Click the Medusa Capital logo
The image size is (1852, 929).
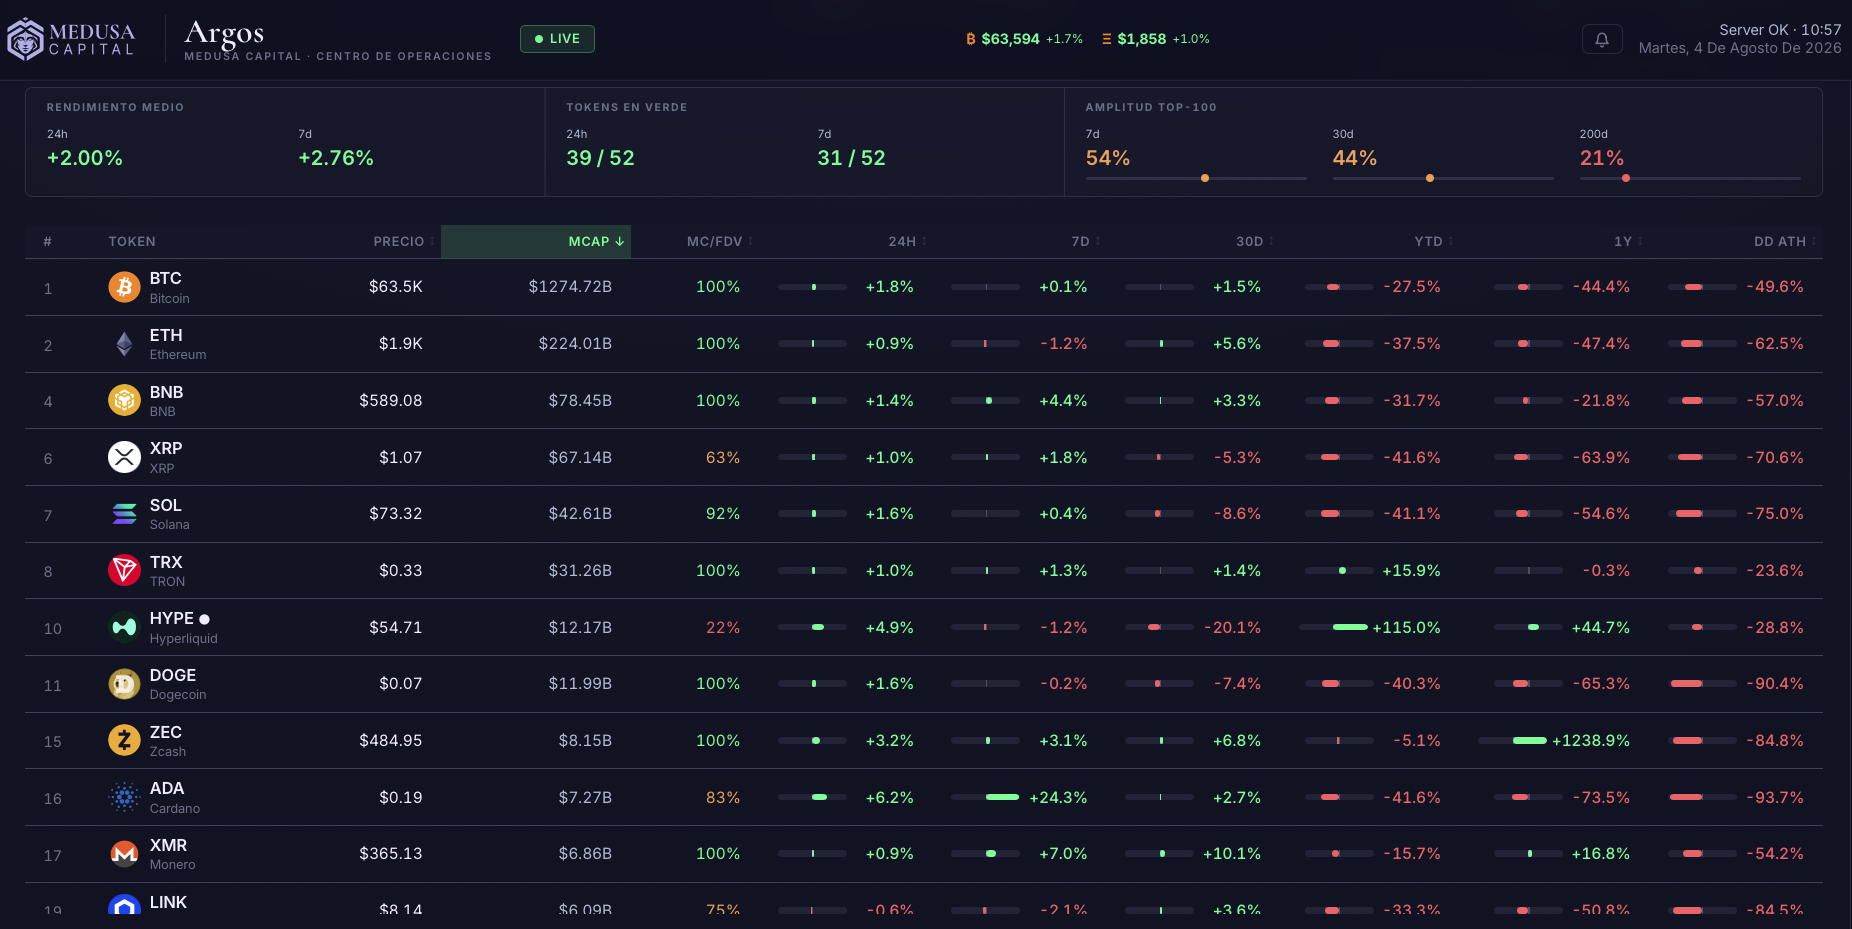point(71,40)
